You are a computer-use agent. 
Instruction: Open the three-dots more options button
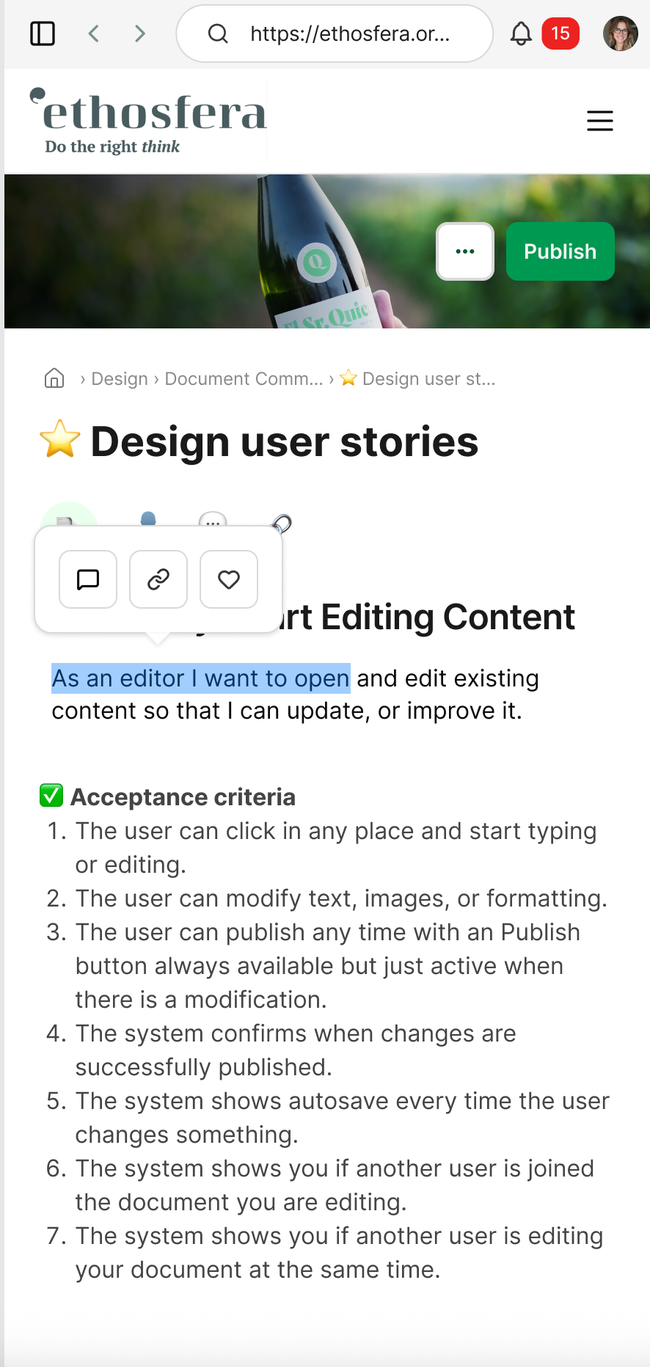[465, 251]
